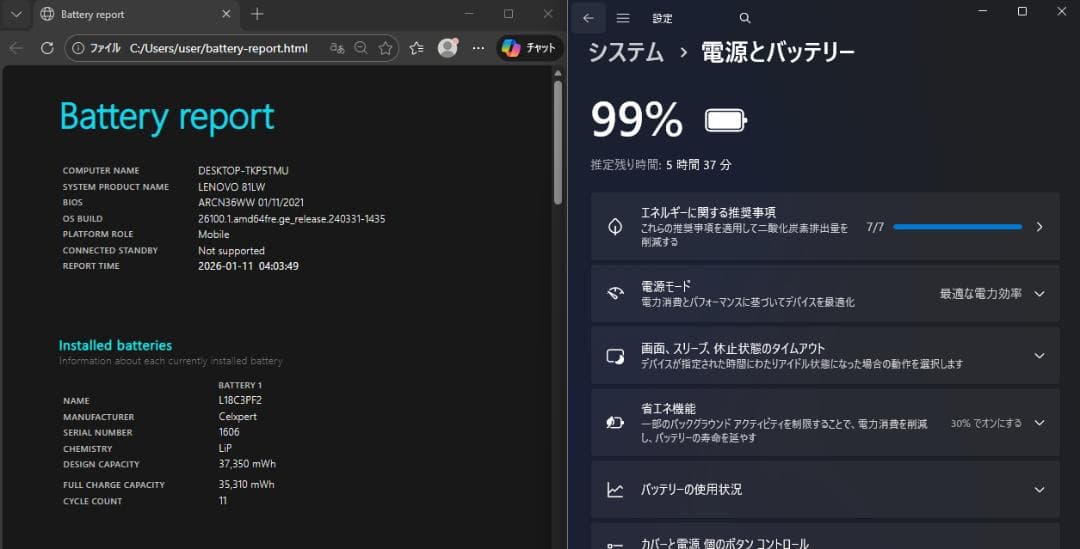Open エネルギーに関する推奨事項 row

[x=825, y=227]
